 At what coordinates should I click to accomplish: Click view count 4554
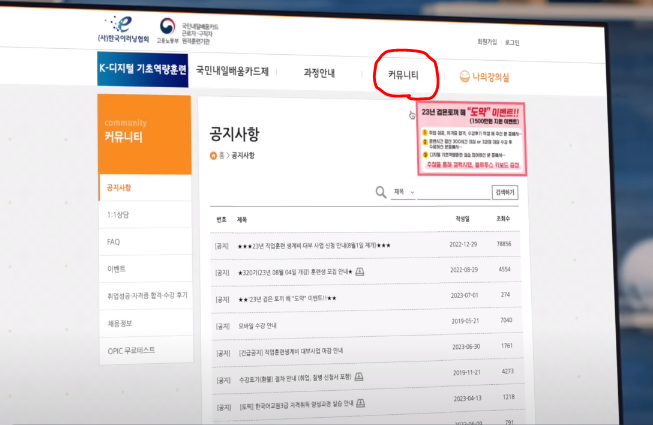point(504,269)
